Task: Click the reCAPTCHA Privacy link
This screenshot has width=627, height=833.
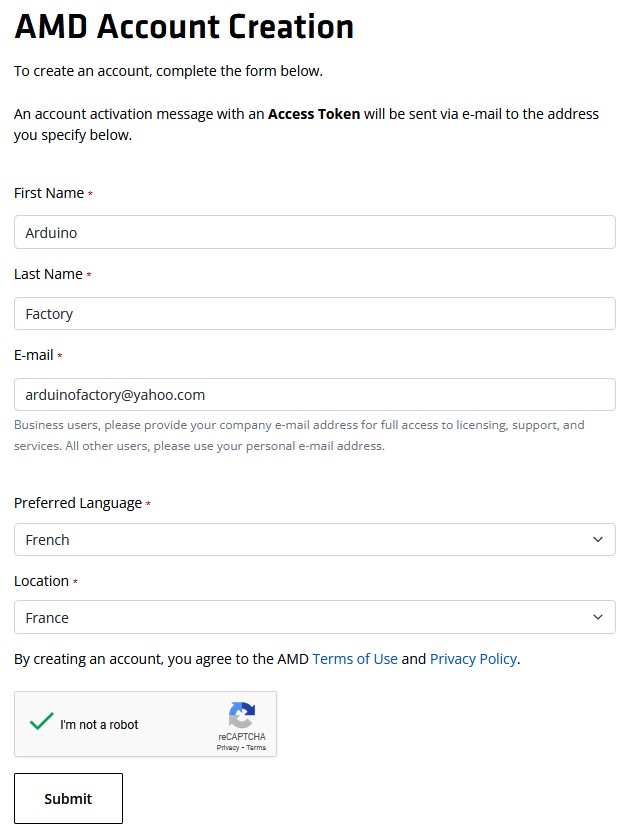Action: [227, 748]
